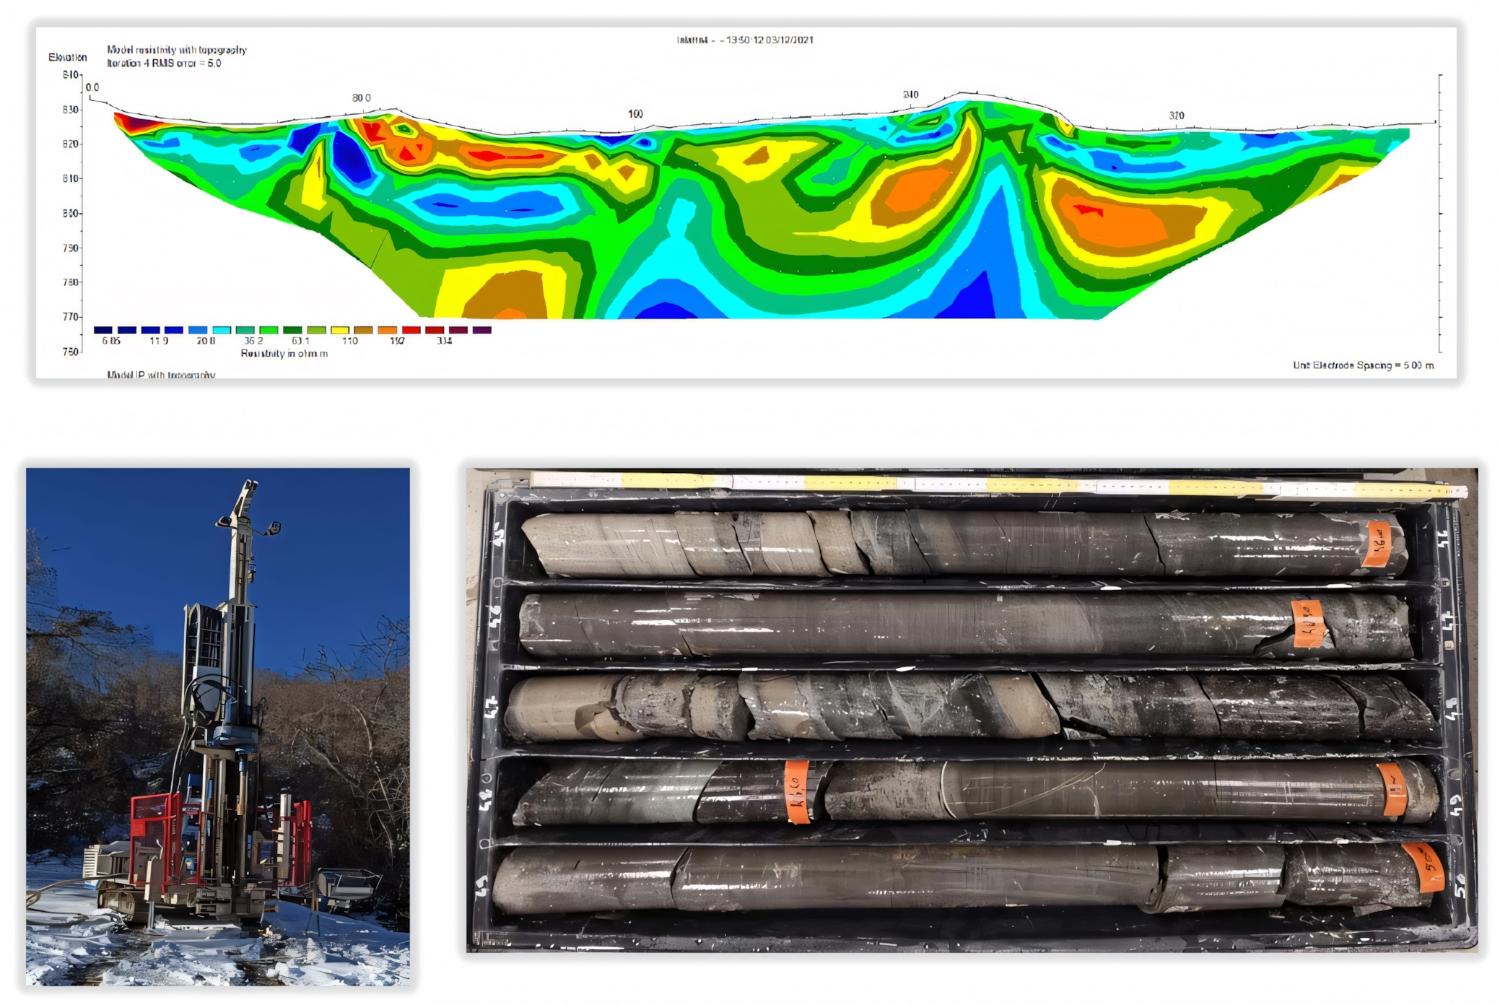Click the 780 elevation tick label
Screen dimensions: 1500x1005
[x=70, y=283]
